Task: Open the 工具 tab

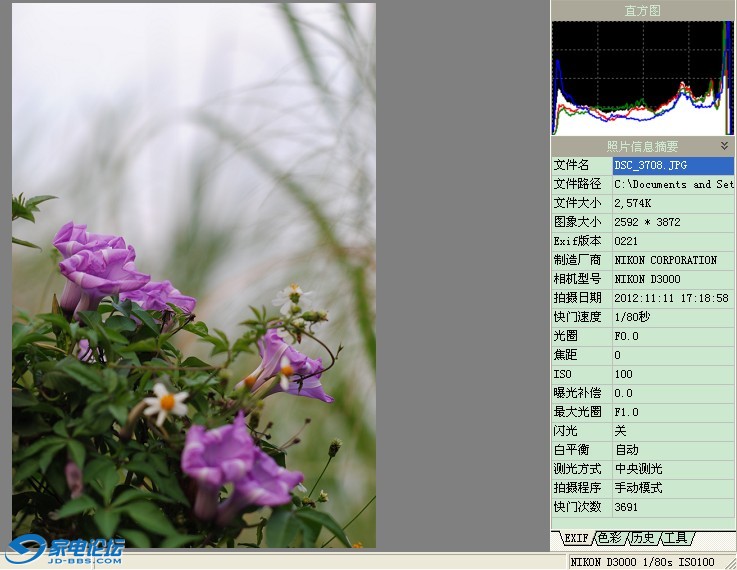Action: point(675,538)
